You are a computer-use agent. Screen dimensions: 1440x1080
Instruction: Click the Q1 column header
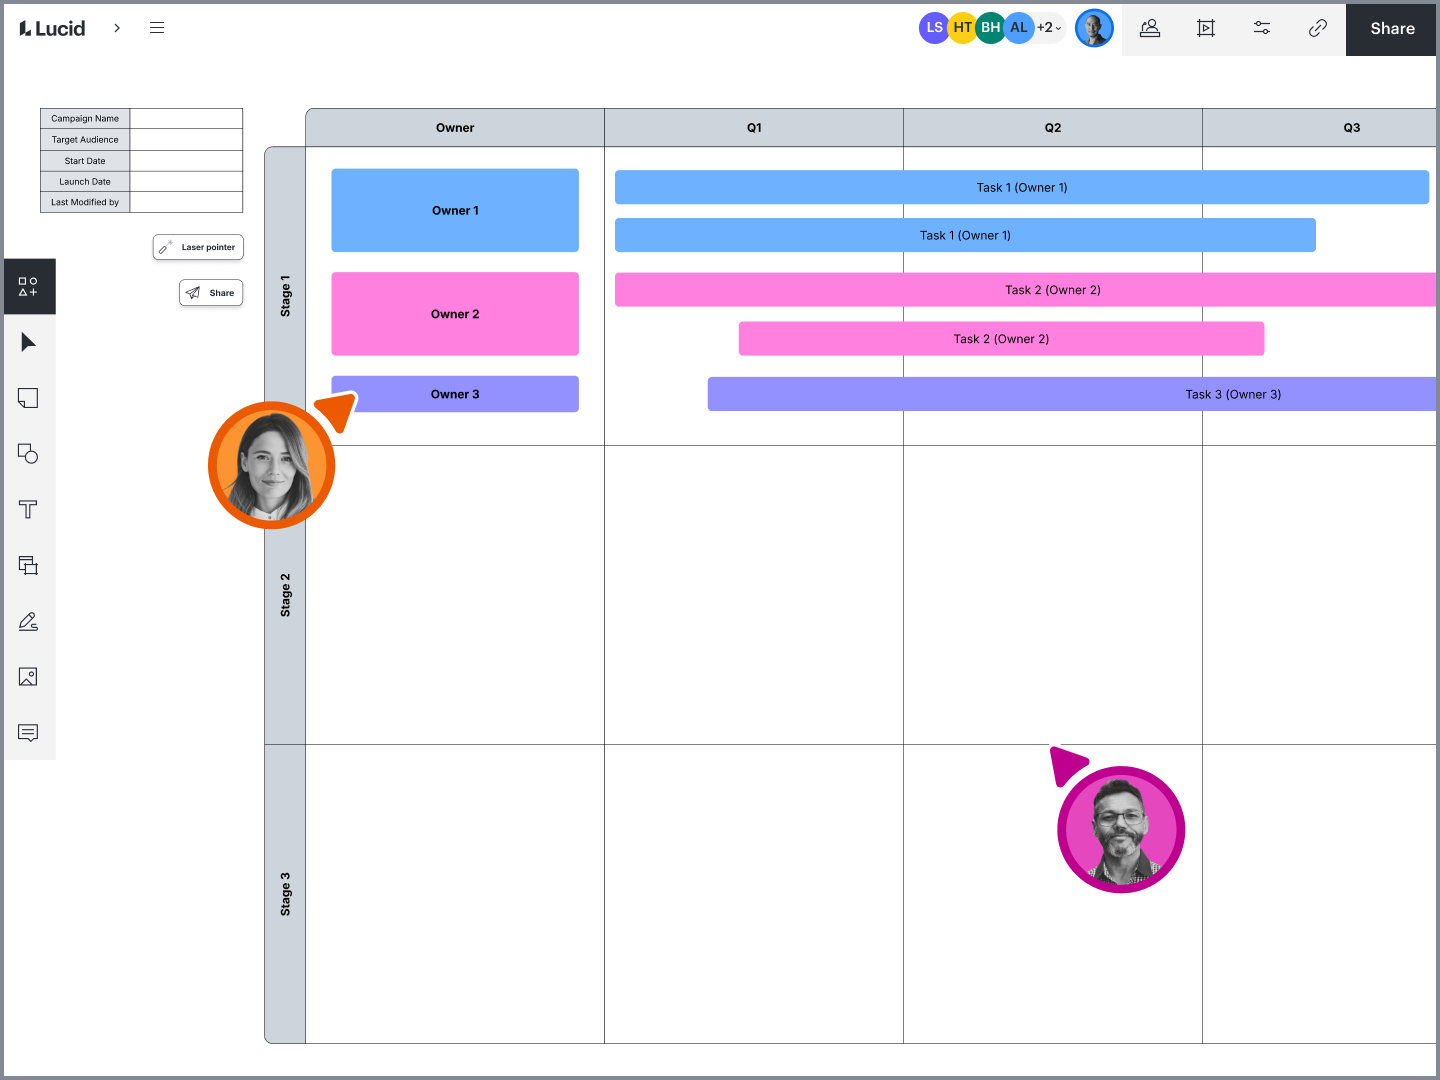[x=754, y=128]
